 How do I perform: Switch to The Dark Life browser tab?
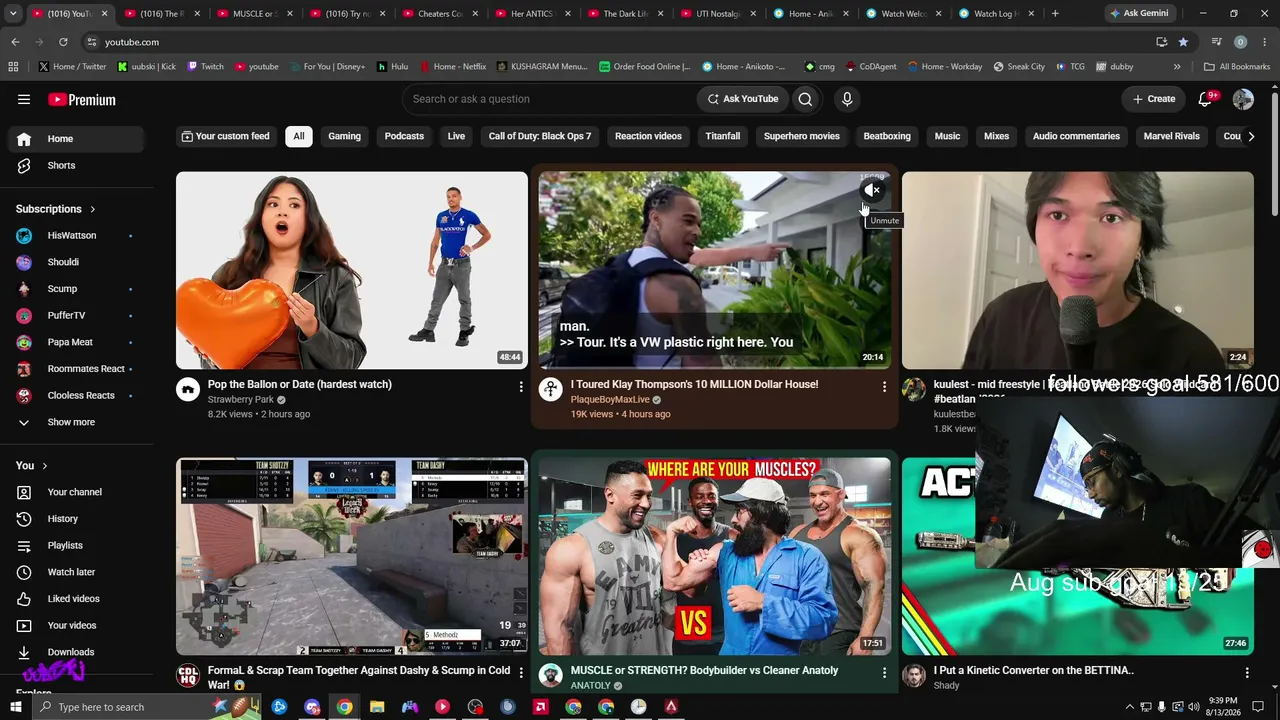pos(623,14)
